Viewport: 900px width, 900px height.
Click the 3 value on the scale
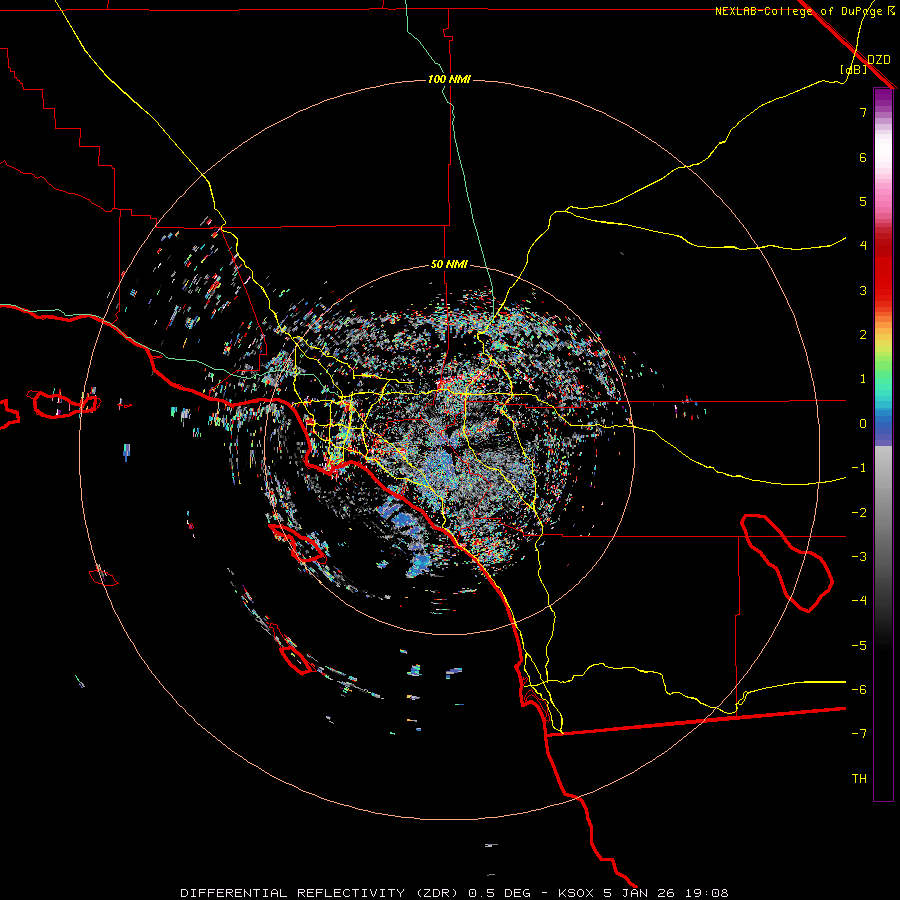tap(863, 290)
